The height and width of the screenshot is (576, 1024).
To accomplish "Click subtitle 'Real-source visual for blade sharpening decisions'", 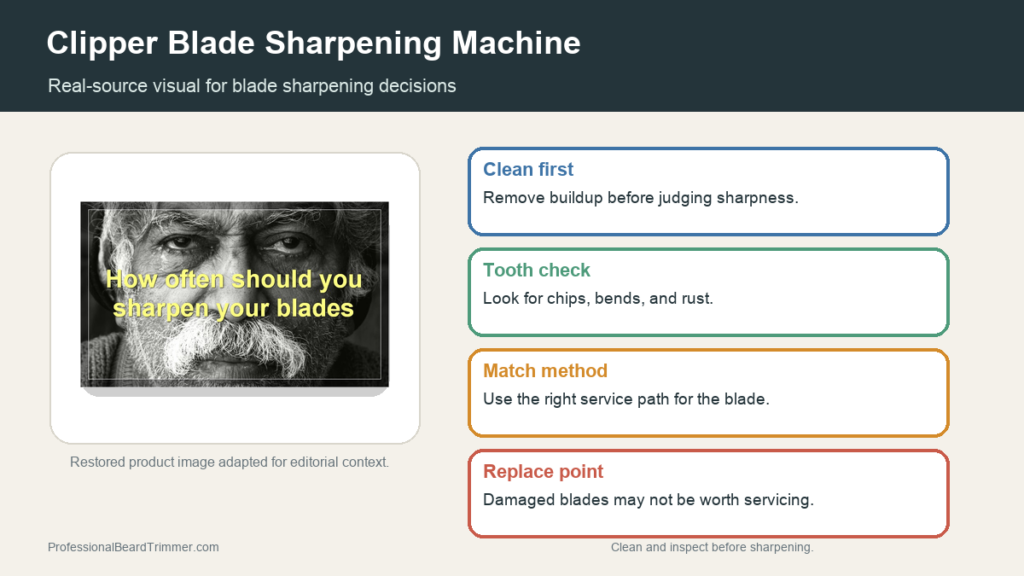I will pyautogui.click(x=251, y=86).
